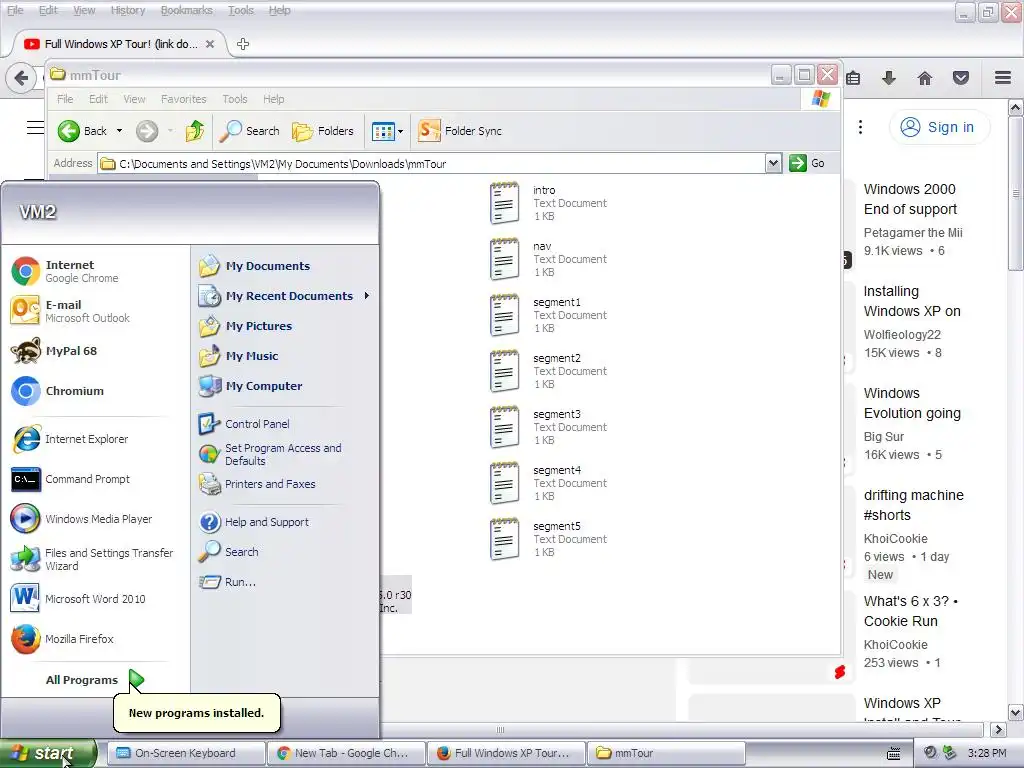Image resolution: width=1024 pixels, height=768 pixels.
Task: Open Help and Support
Action: (254, 522)
